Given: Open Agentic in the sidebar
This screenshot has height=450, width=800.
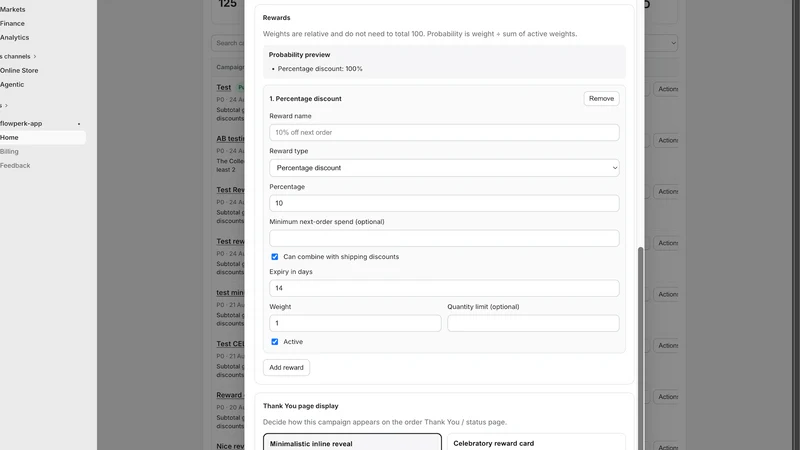Looking at the screenshot, I should [12, 85].
